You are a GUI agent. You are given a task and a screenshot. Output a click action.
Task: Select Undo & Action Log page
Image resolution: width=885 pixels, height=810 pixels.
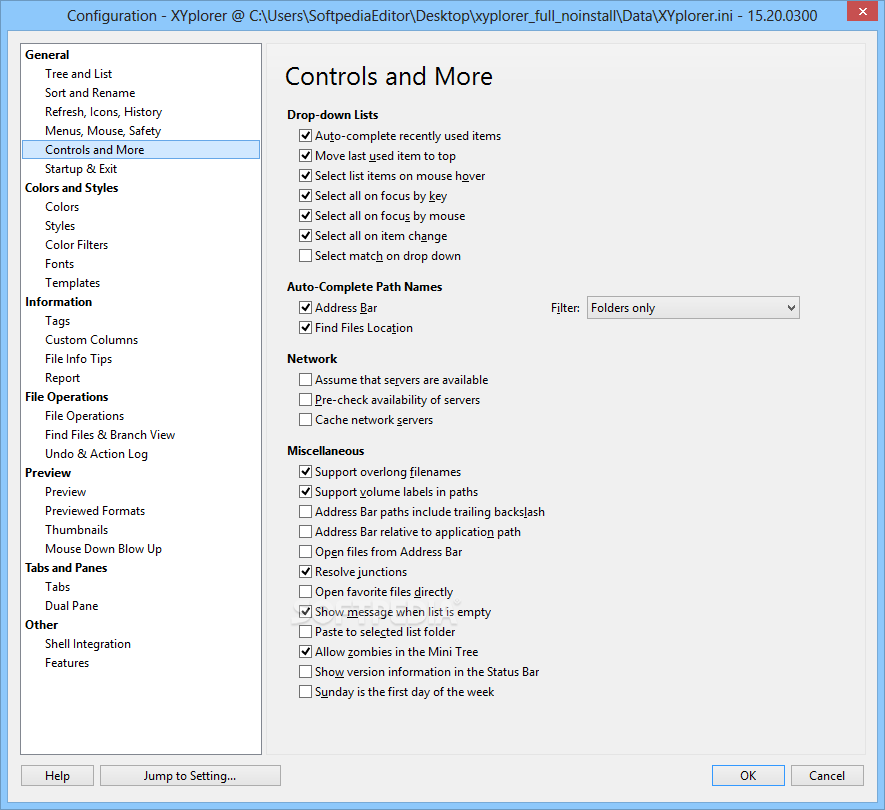tap(97, 454)
